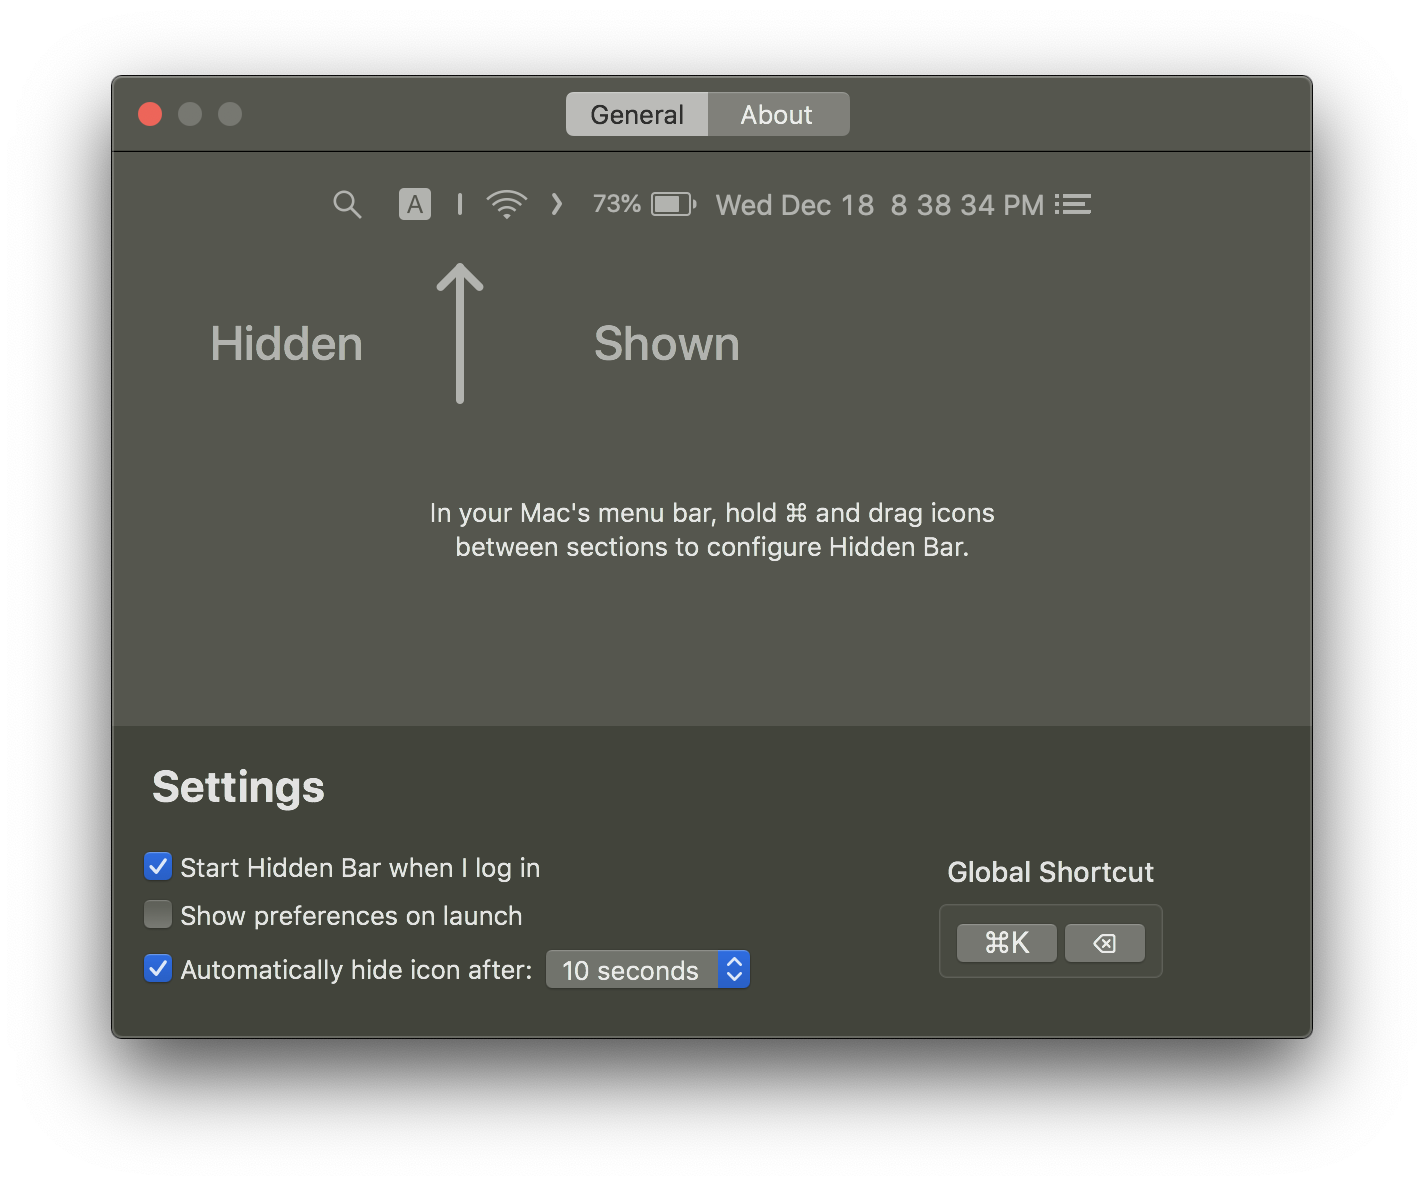Viewport: 1424px width, 1186px height.
Task: Click the blue stepper arrows beside 10 seconds
Action: tap(733, 968)
